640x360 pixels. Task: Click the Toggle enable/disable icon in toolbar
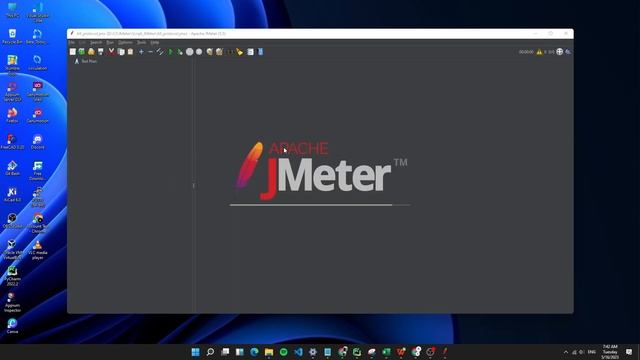click(160, 52)
